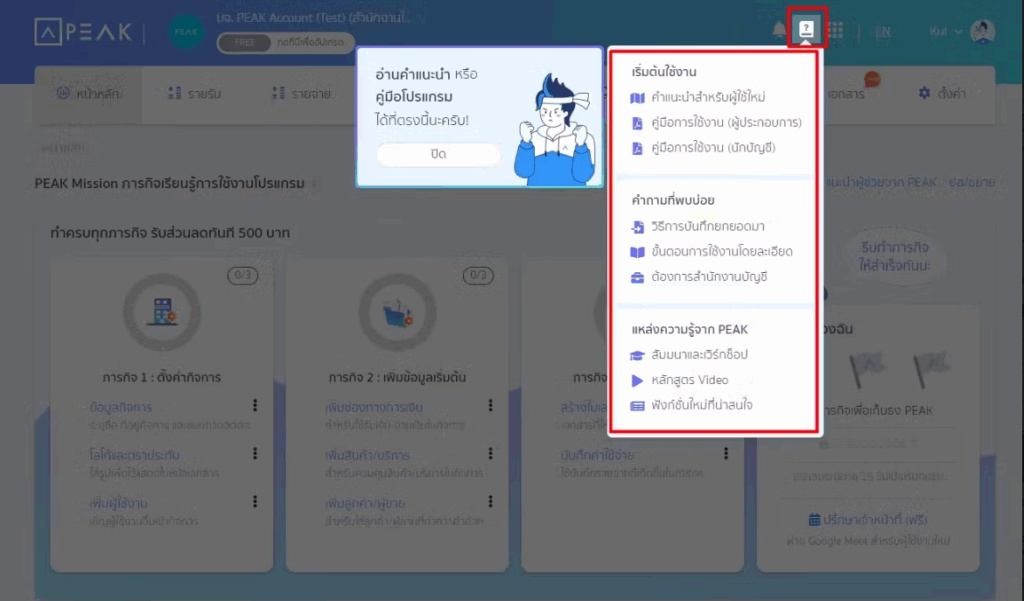
Task: Select คำแนะนำสำหรับผู้ใช้ใหม่ in help menu
Action: point(697,97)
